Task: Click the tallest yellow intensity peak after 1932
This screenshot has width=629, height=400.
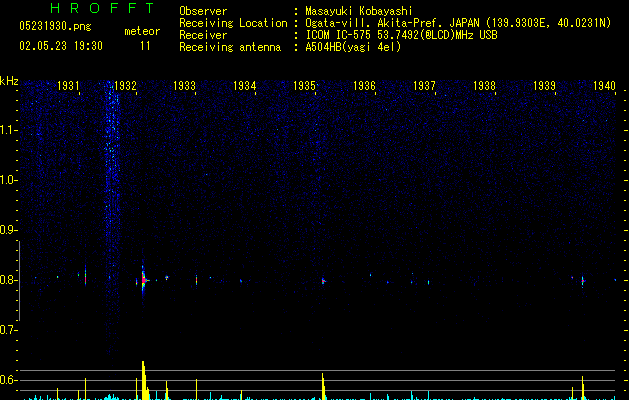Action: (144, 380)
